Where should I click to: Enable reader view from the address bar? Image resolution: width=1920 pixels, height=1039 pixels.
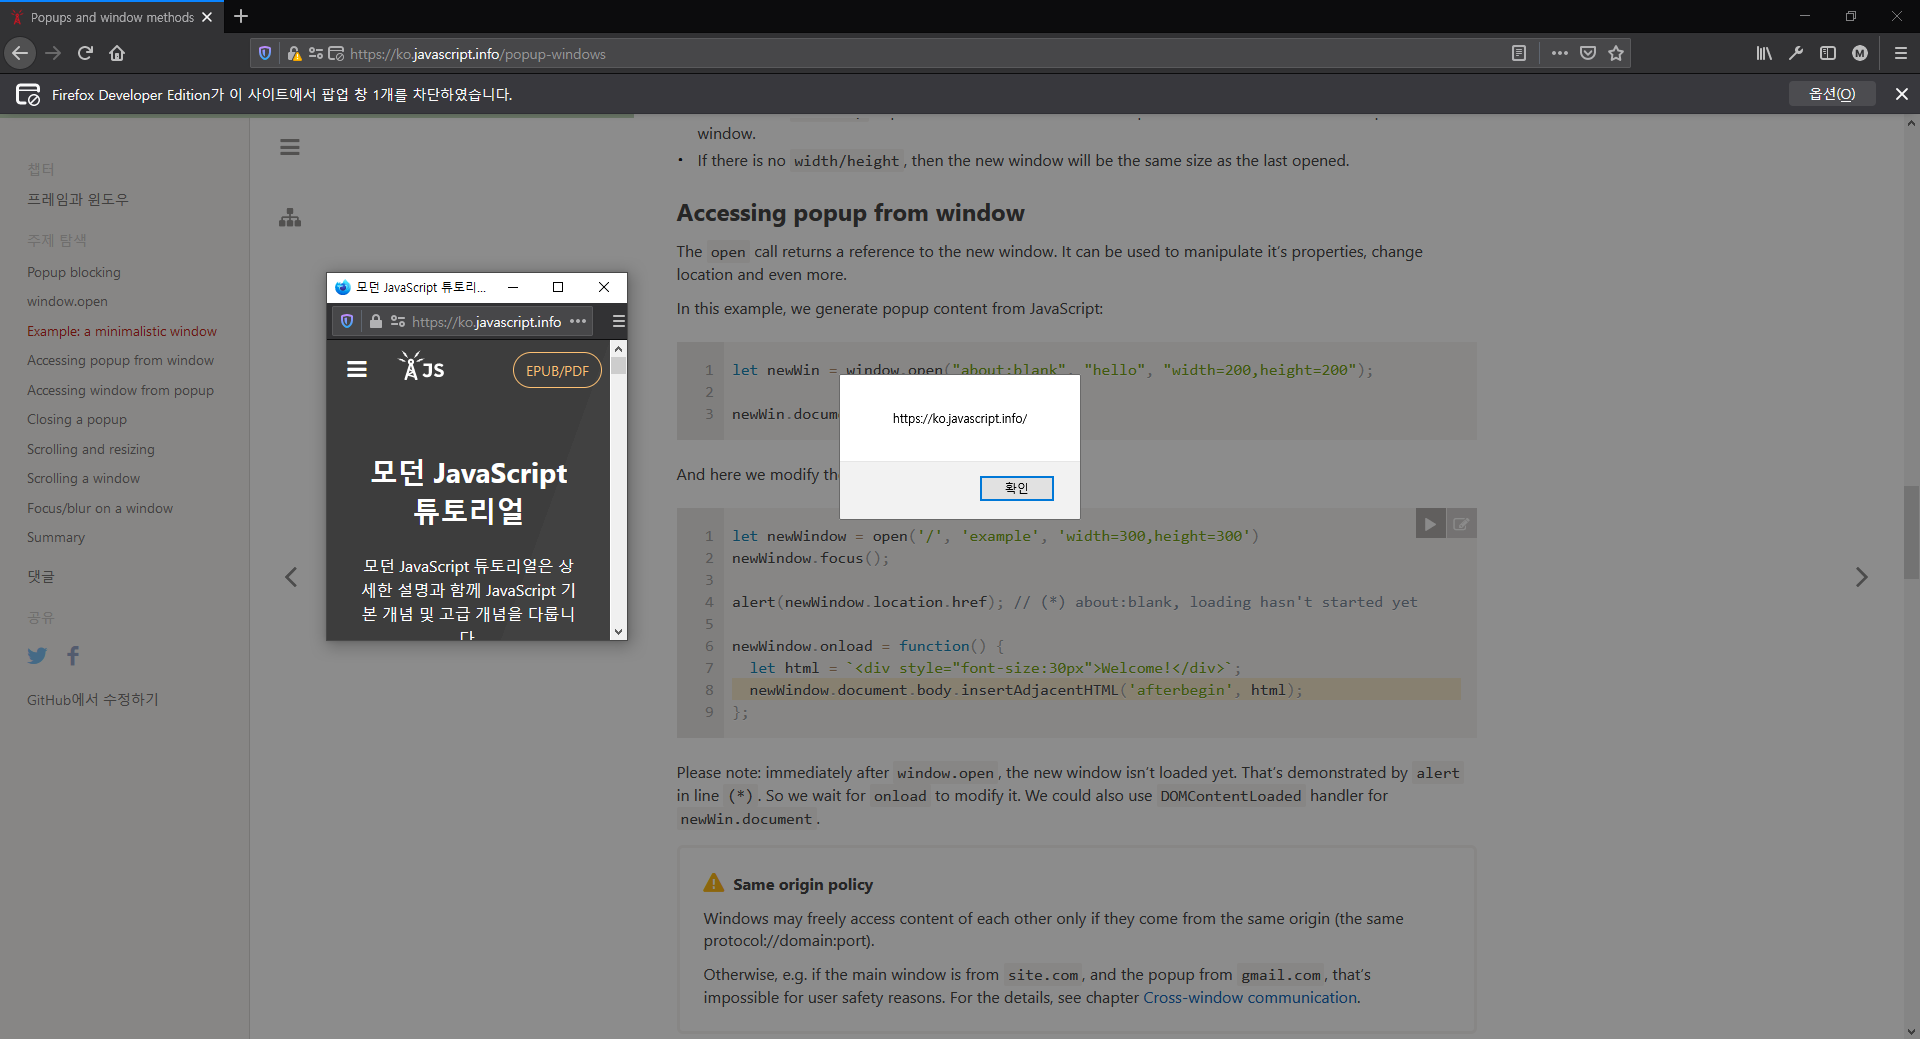[x=1519, y=53]
